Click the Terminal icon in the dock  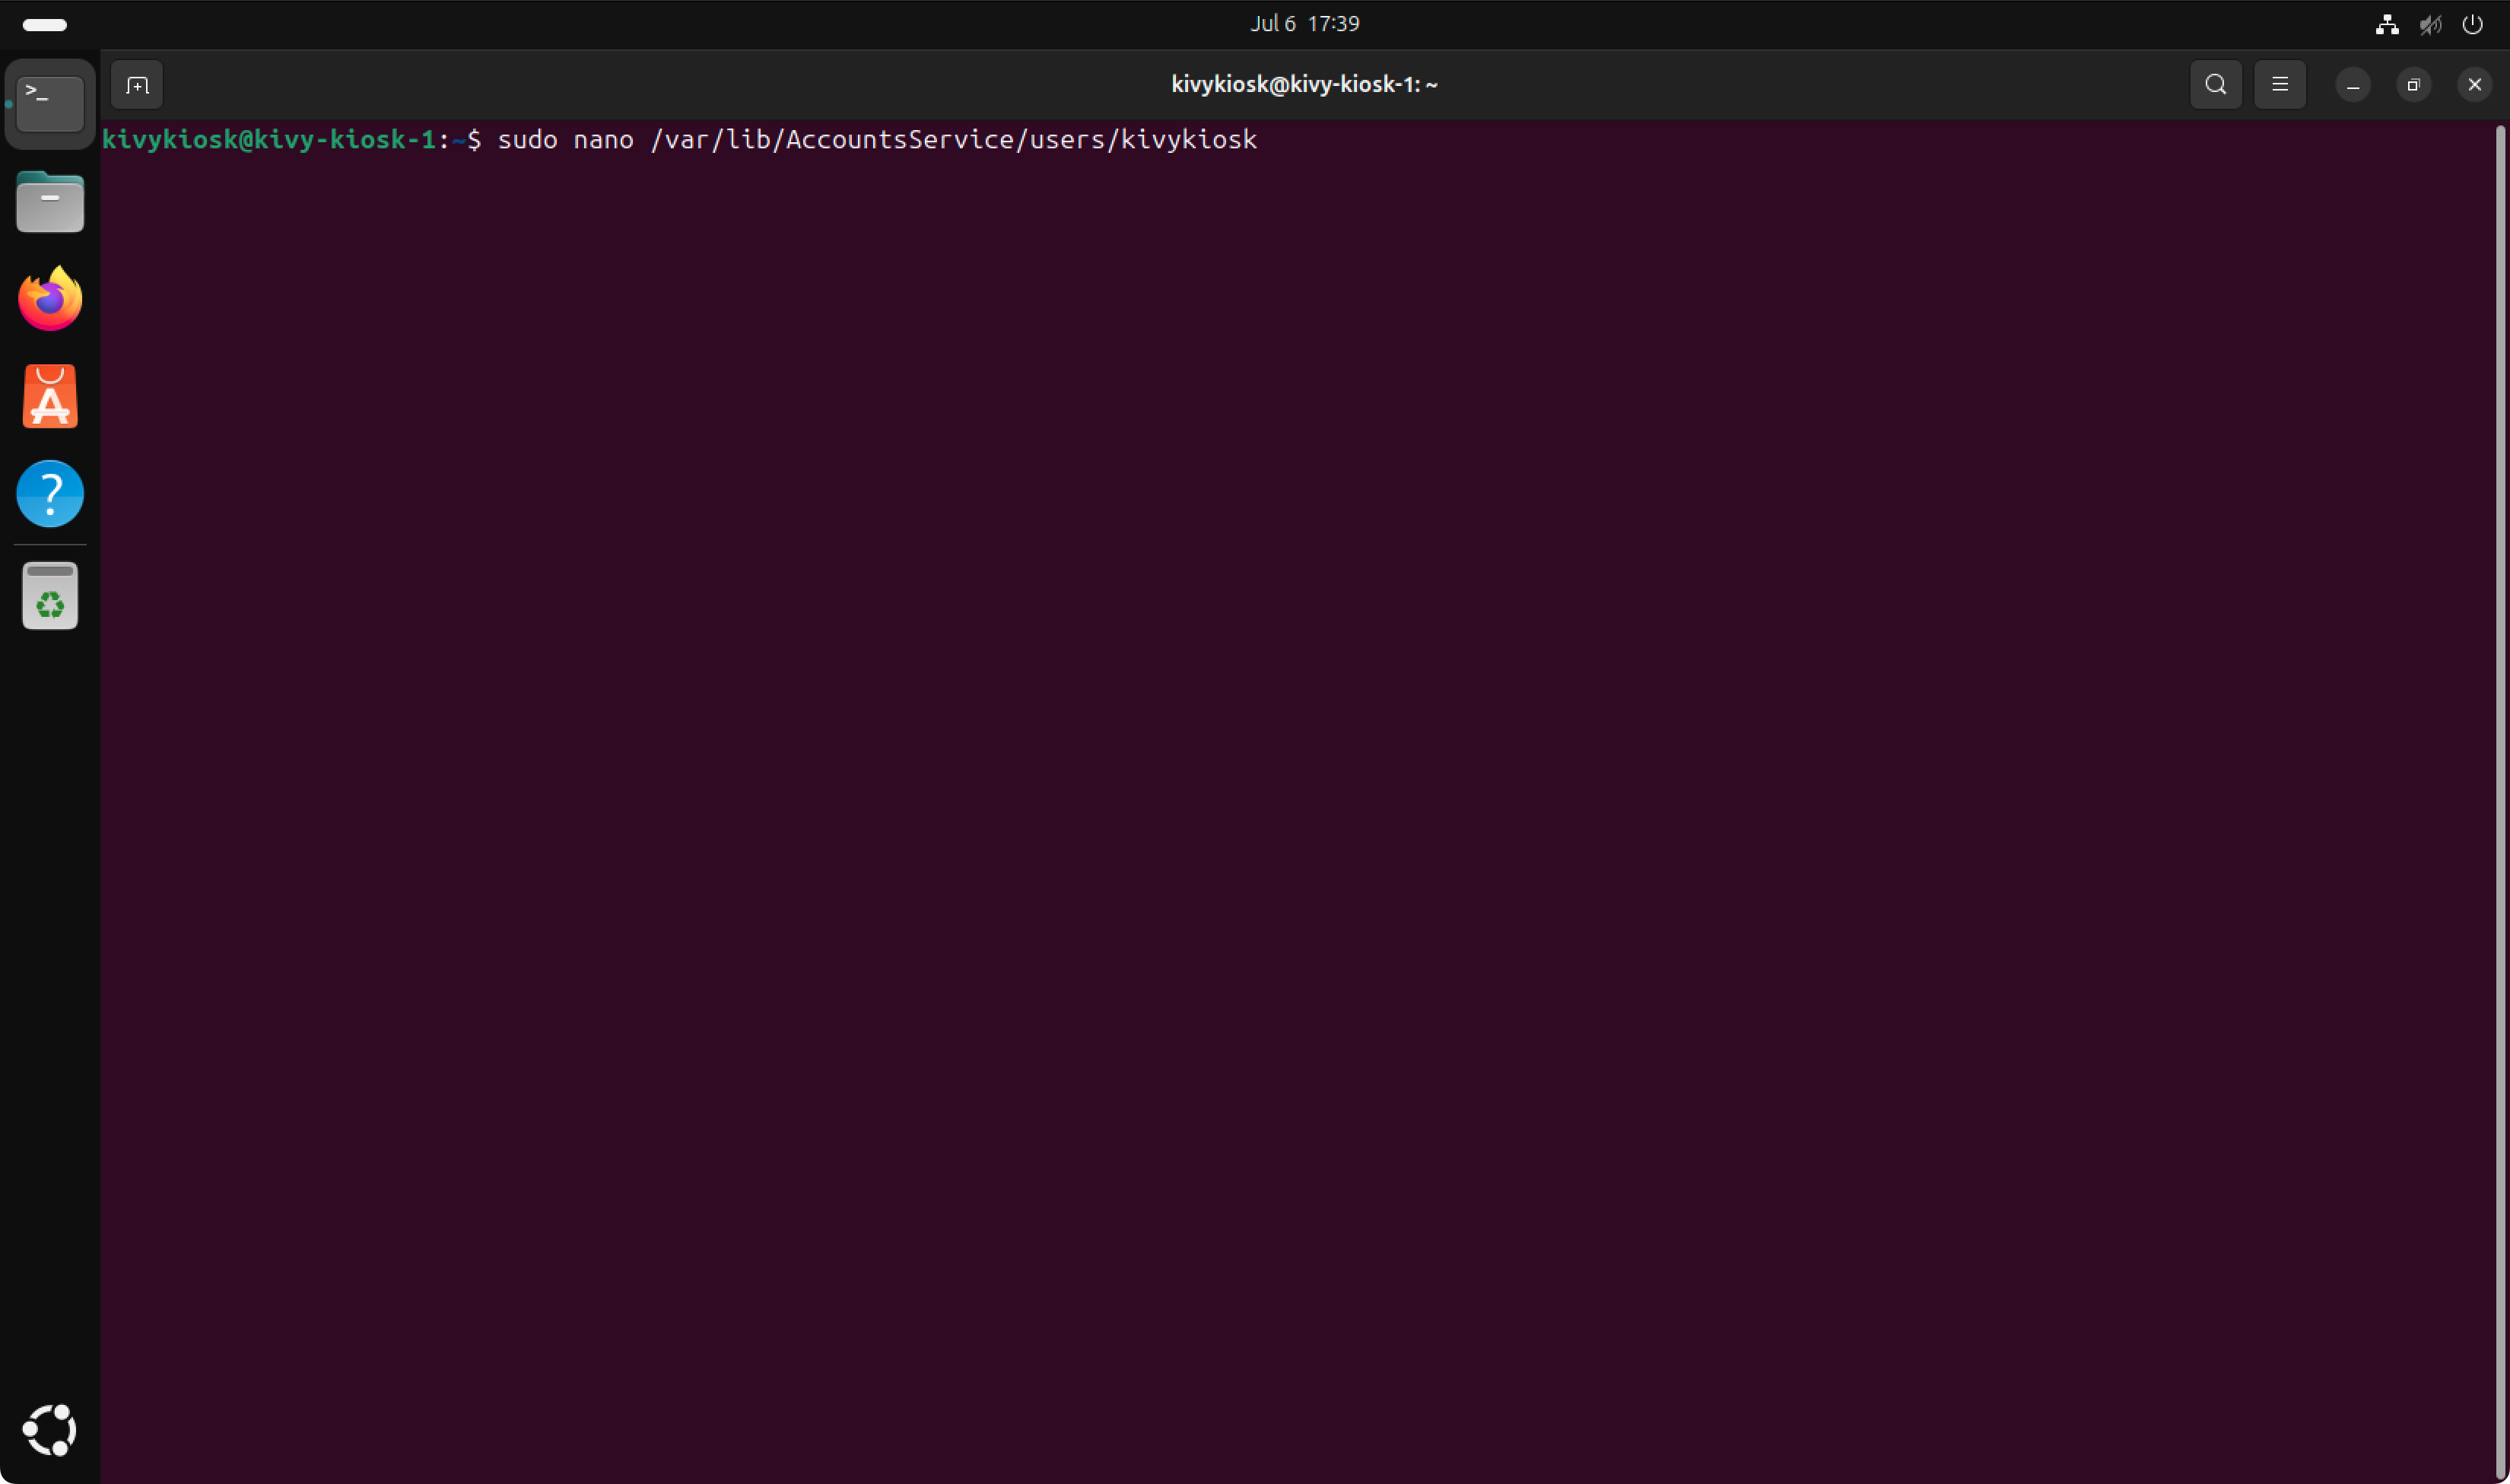[x=50, y=103]
